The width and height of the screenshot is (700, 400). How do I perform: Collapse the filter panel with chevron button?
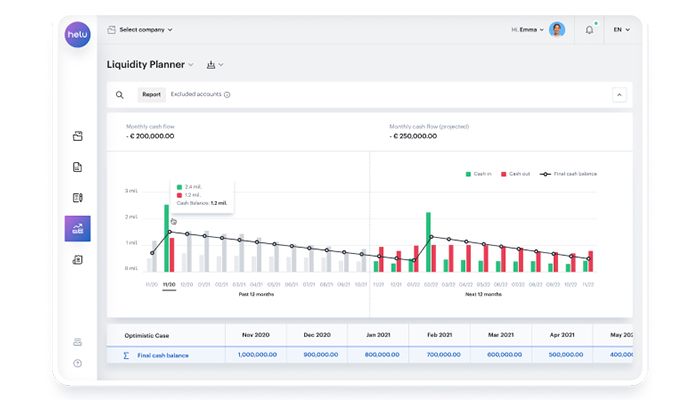tap(619, 95)
